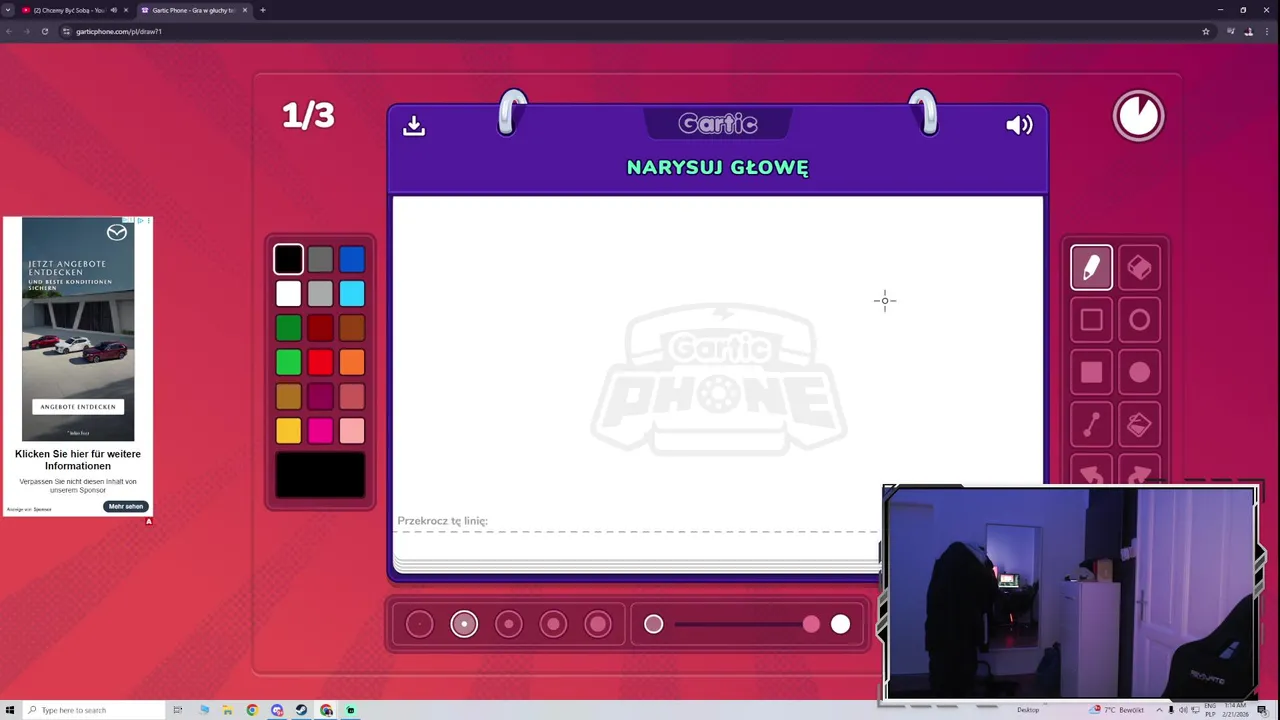Open the custom color picker bar
This screenshot has height=720, width=1280.
(320, 475)
